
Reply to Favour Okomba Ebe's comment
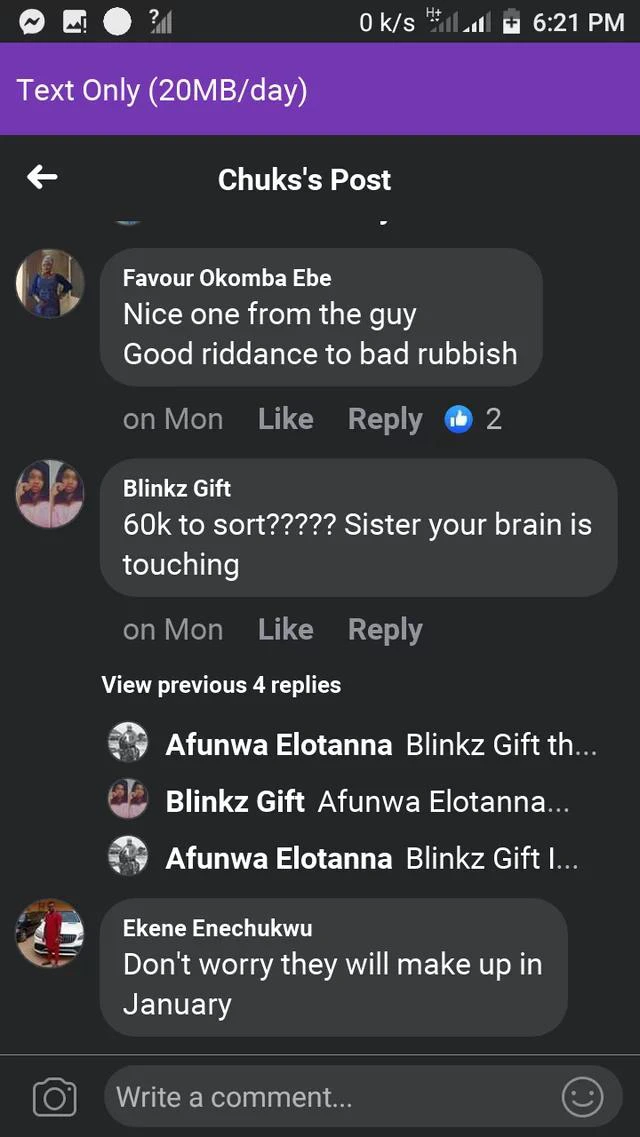pos(385,419)
